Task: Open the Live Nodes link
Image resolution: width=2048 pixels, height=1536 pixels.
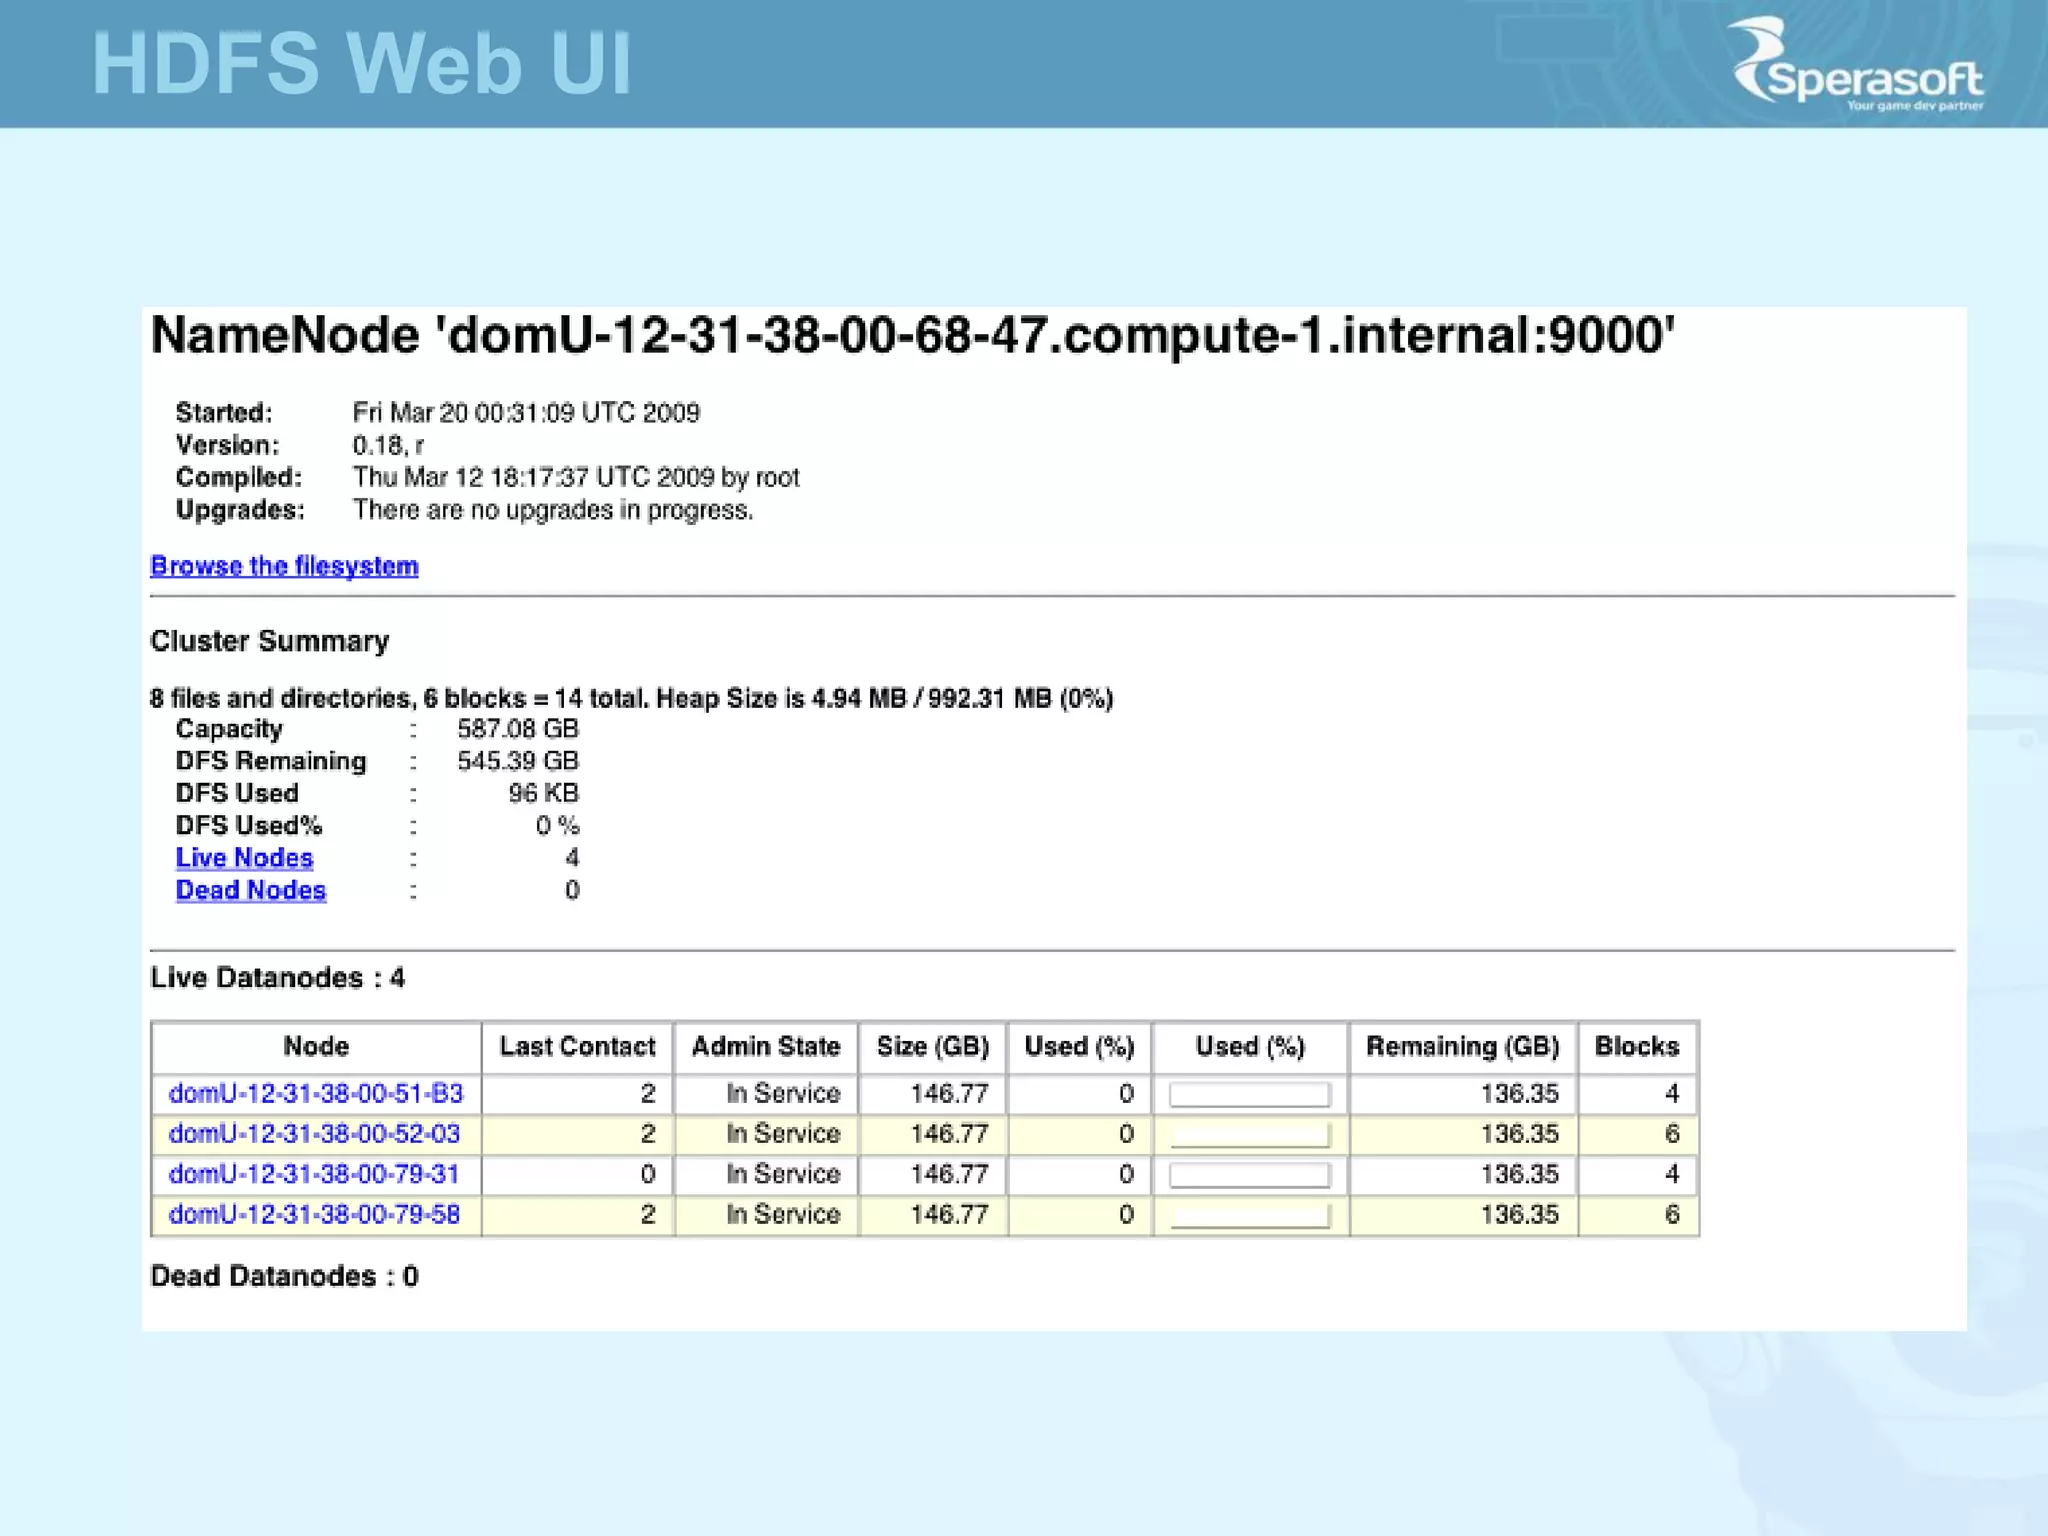Action: [x=244, y=858]
